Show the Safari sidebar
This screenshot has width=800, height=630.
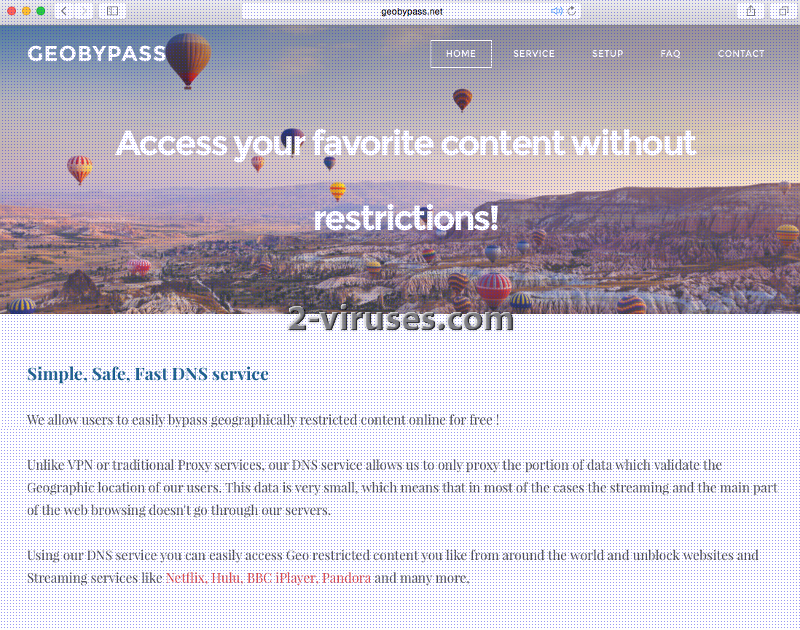[x=112, y=11]
